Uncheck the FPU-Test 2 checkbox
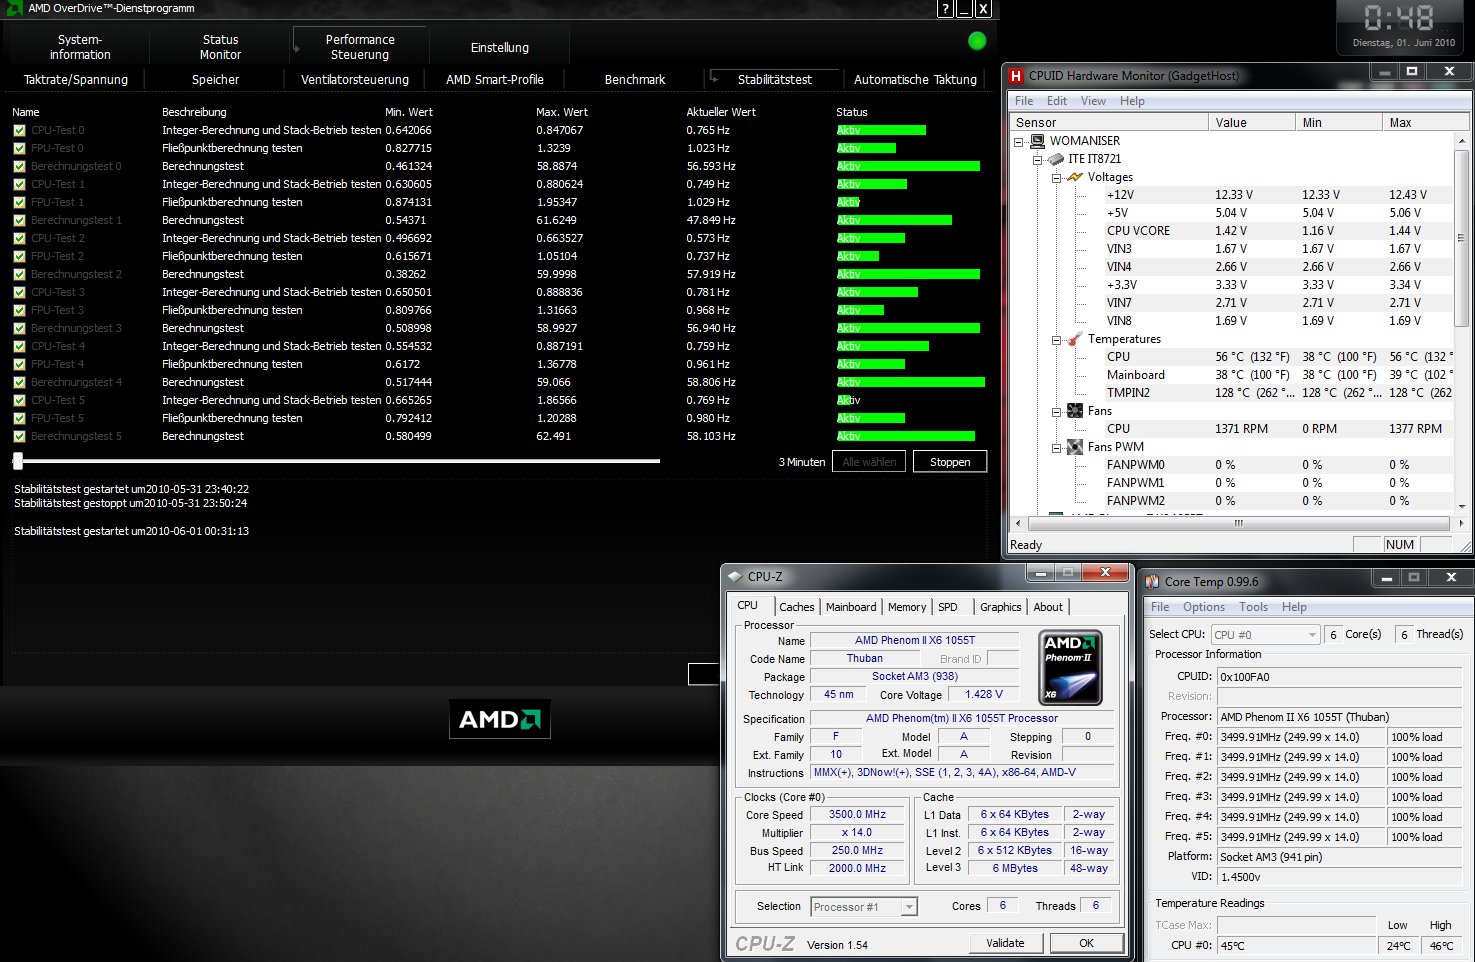 click(19, 256)
